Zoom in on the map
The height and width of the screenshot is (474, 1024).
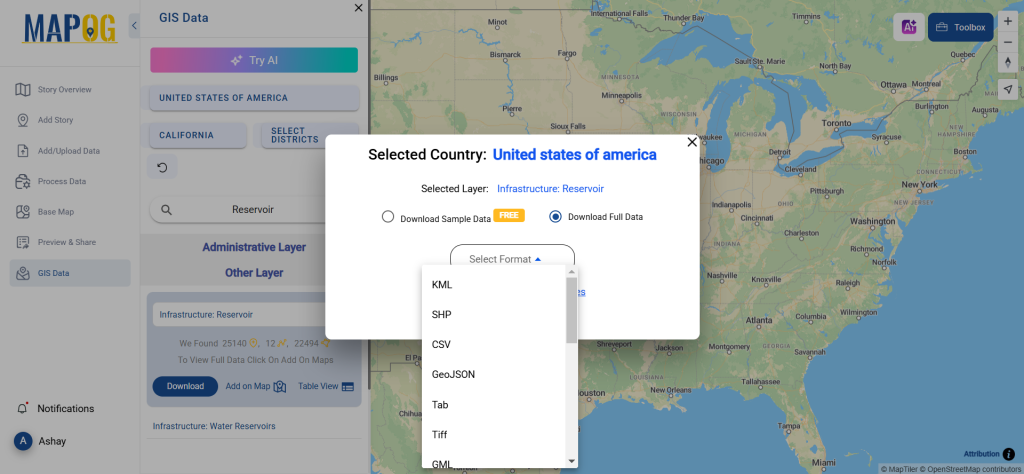click(1008, 20)
